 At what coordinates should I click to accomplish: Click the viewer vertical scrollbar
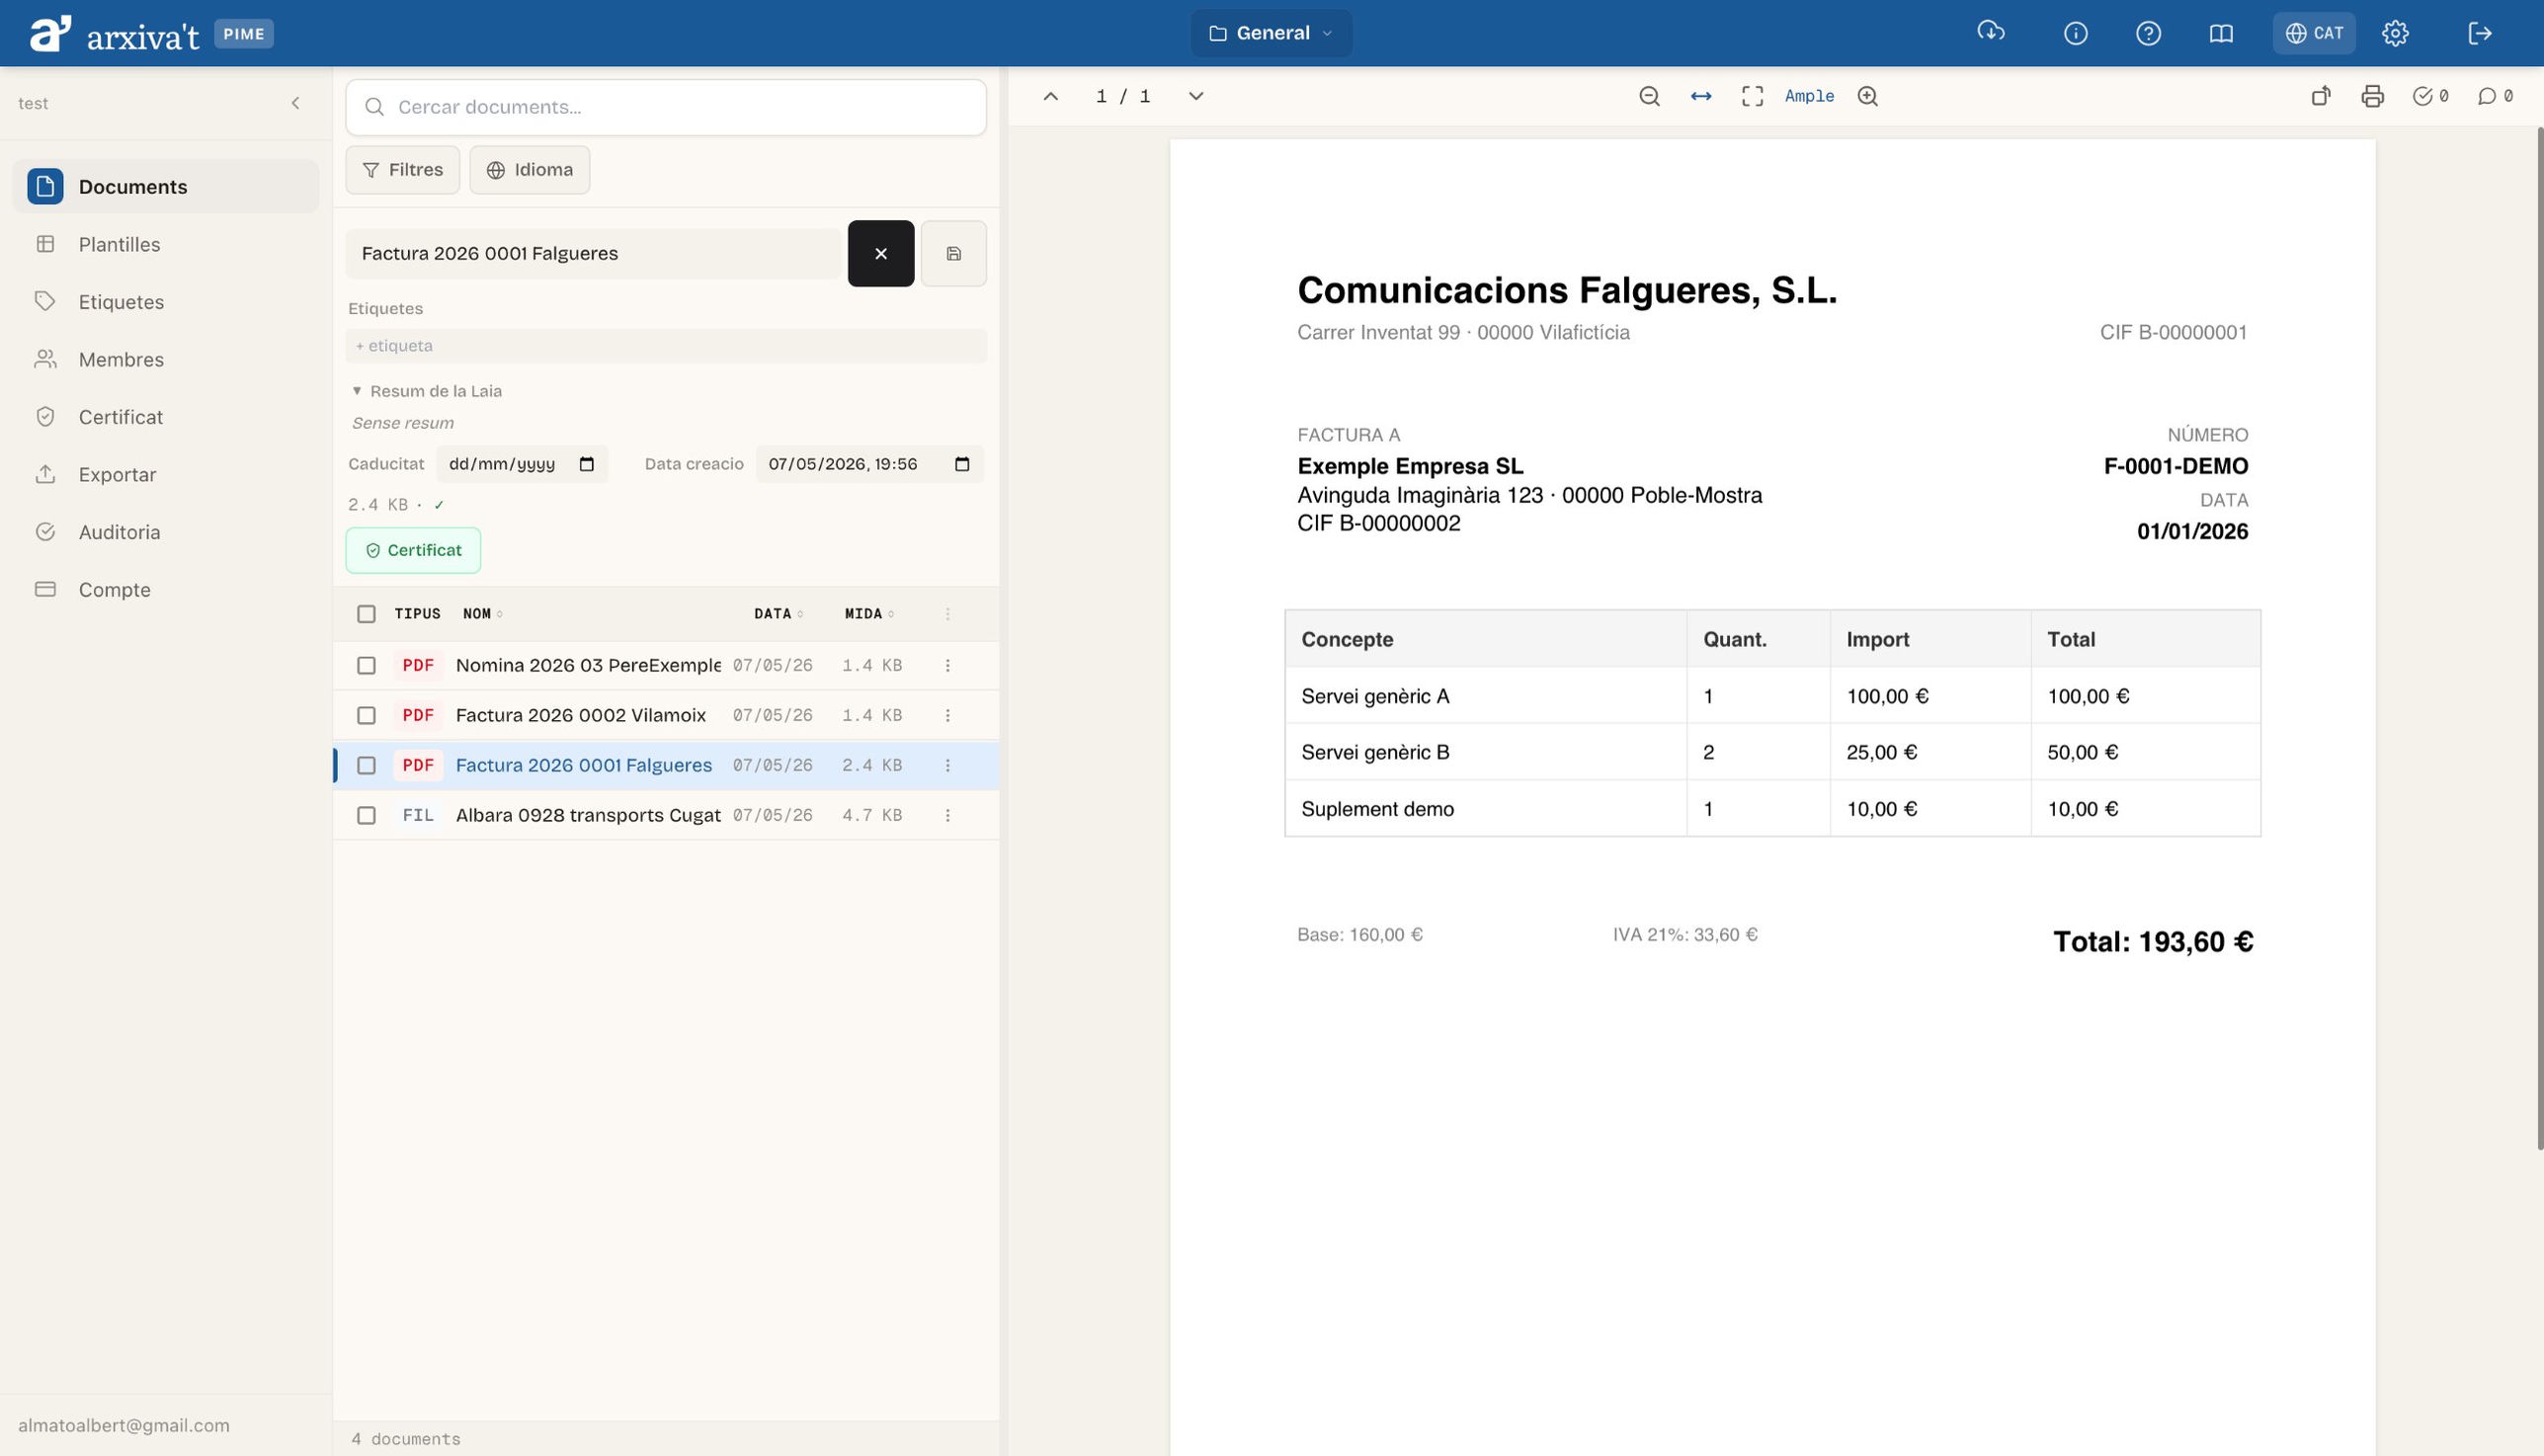tap(2540, 640)
